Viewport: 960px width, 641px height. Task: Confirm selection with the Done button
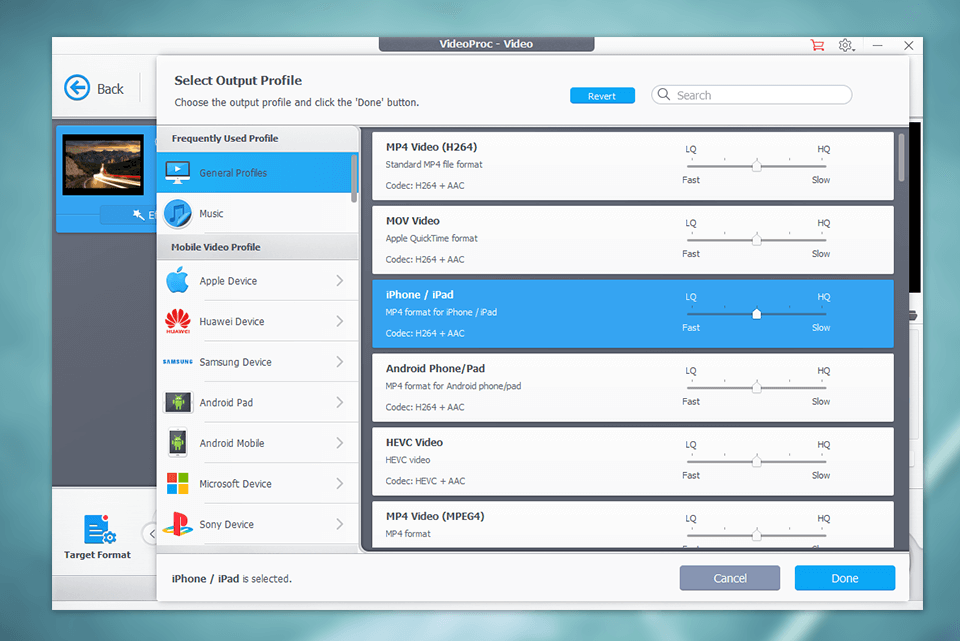tap(844, 578)
